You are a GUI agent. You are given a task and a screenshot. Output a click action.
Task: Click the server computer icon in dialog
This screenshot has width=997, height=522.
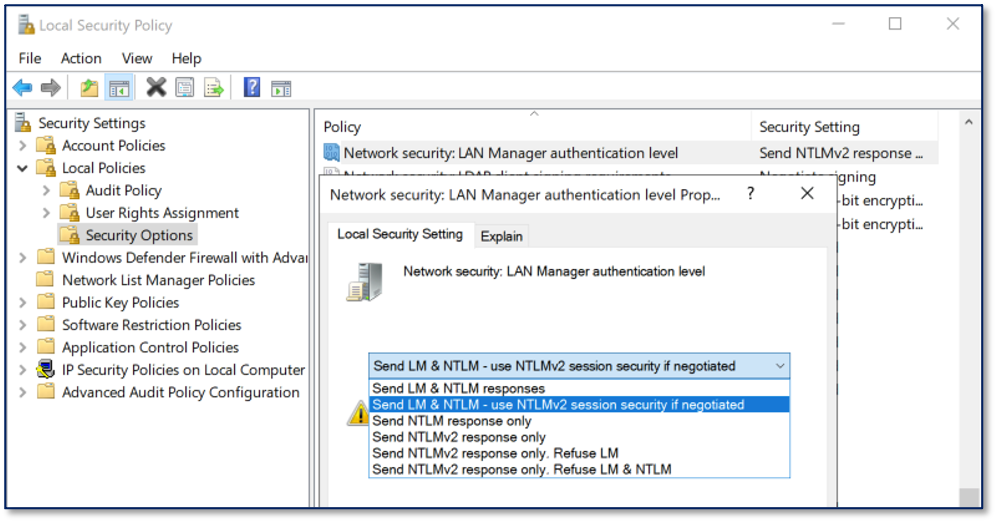pyautogui.click(x=366, y=282)
